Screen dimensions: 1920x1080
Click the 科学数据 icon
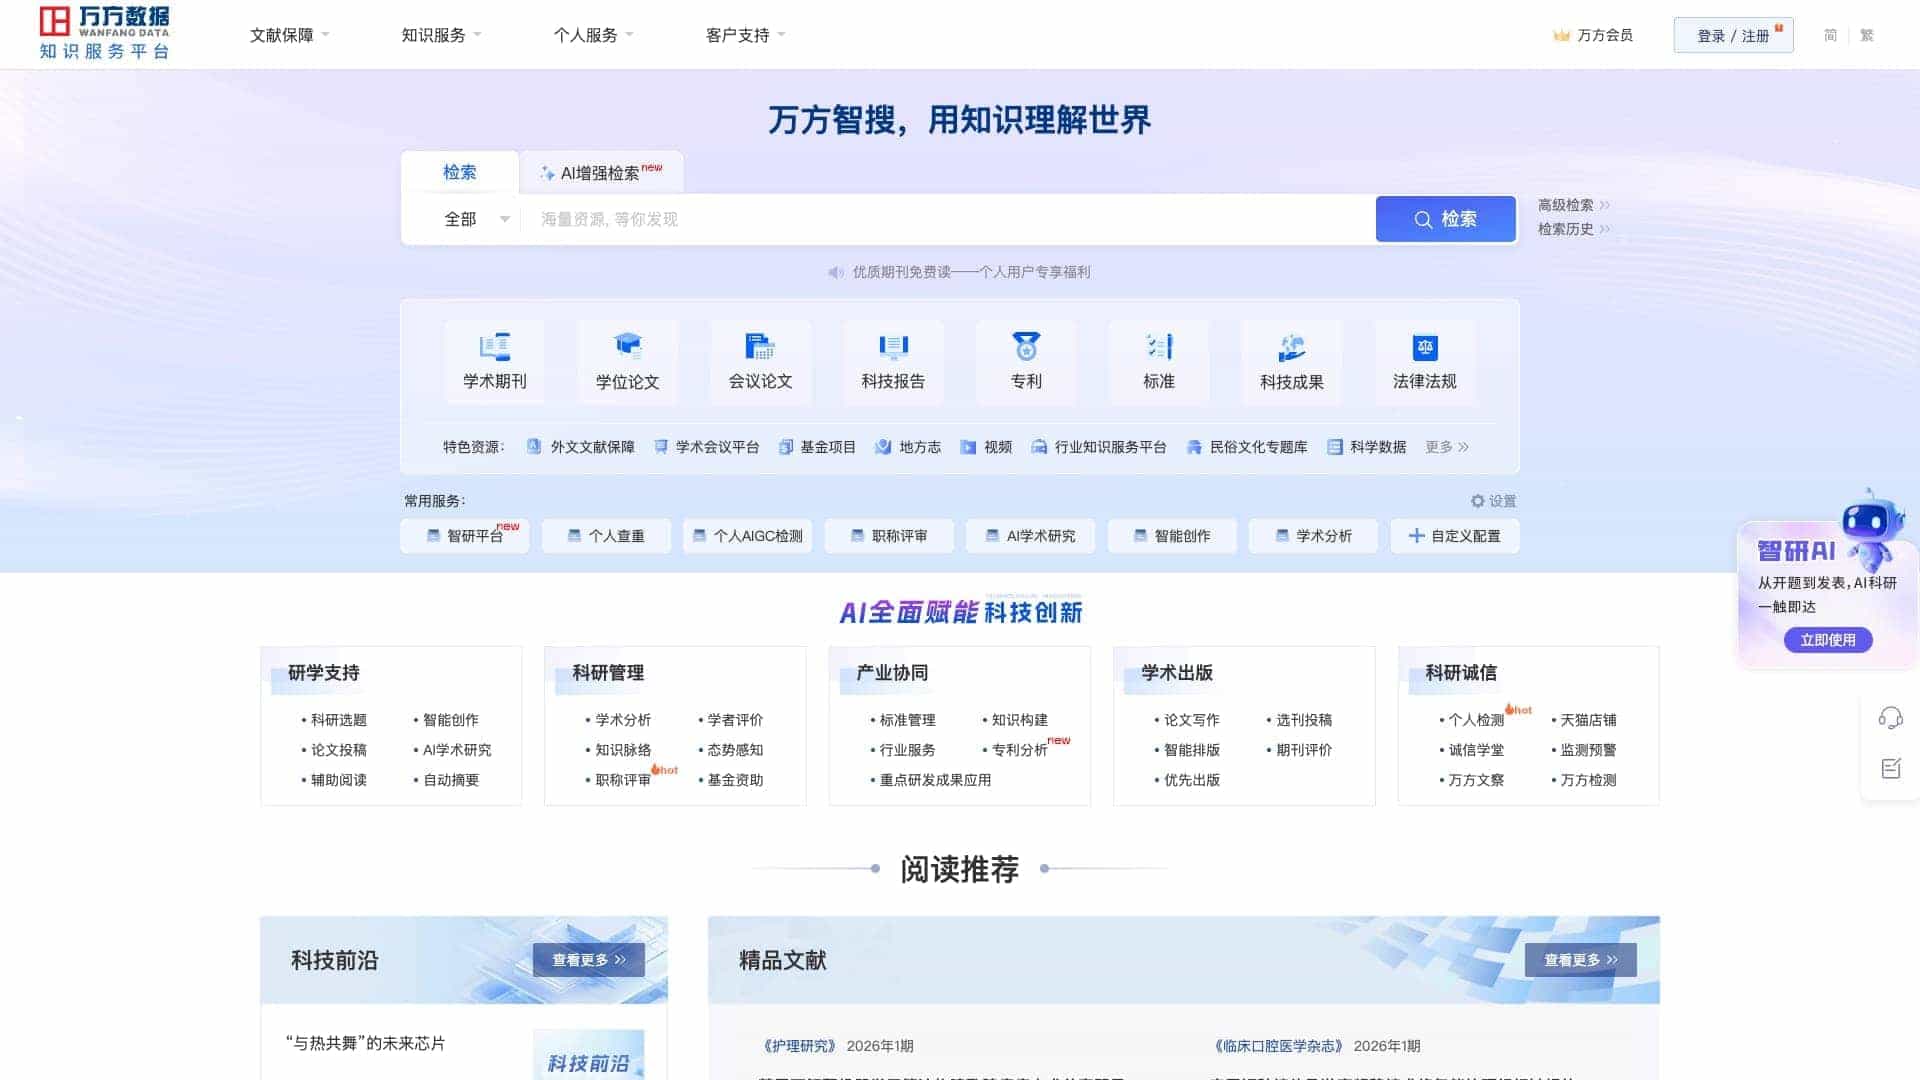click(x=1335, y=447)
